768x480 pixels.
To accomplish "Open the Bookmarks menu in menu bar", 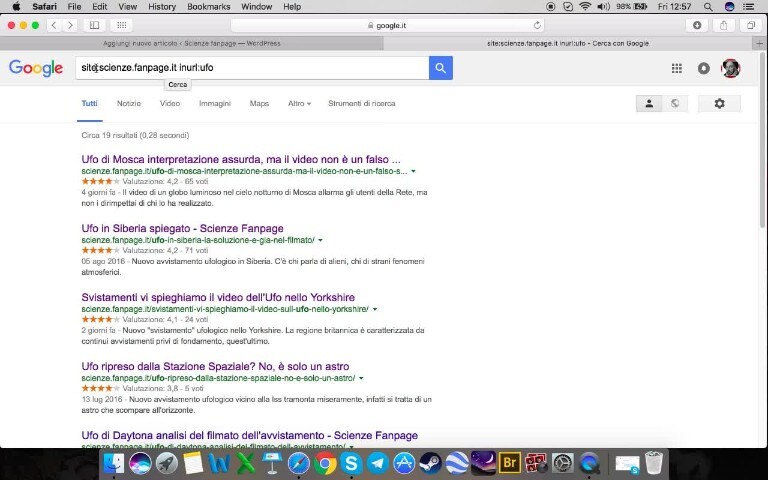I will tap(208, 7).
